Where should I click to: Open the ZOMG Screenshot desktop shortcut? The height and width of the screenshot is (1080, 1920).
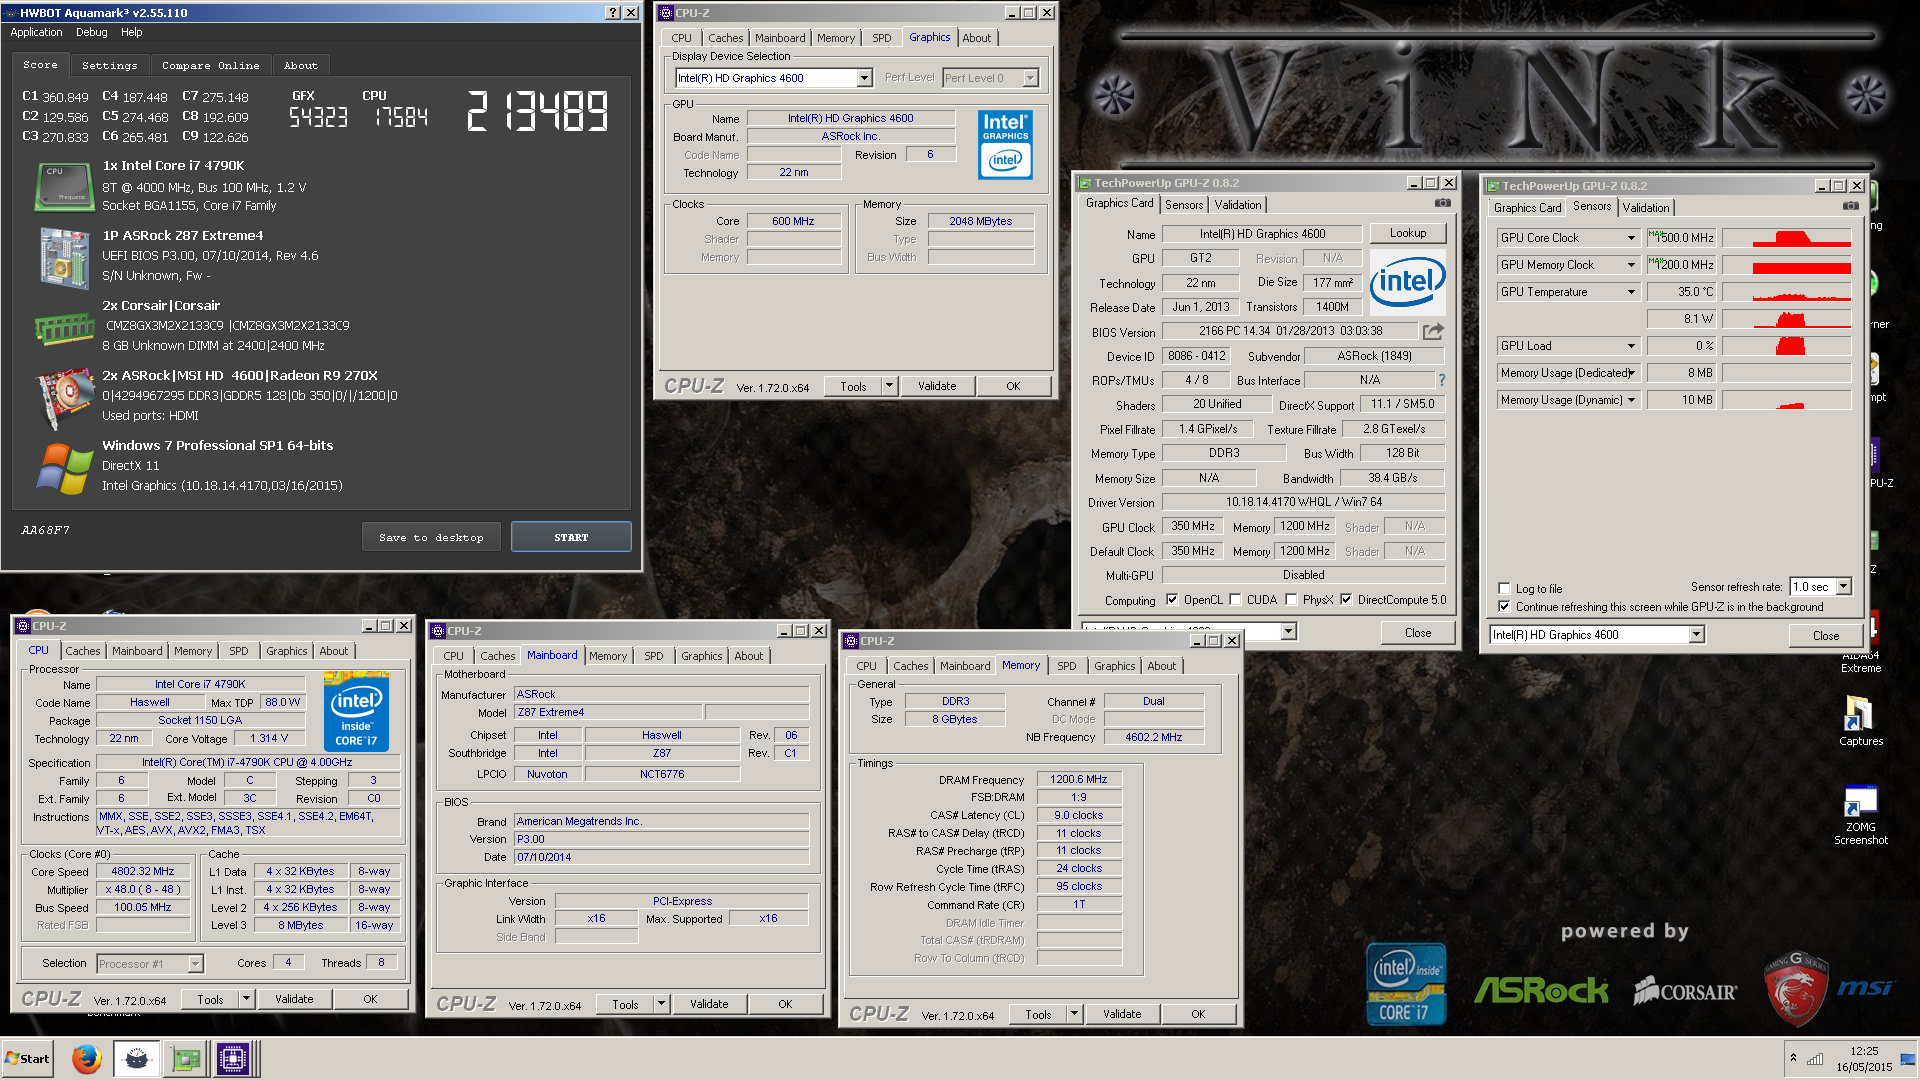(x=1860, y=815)
